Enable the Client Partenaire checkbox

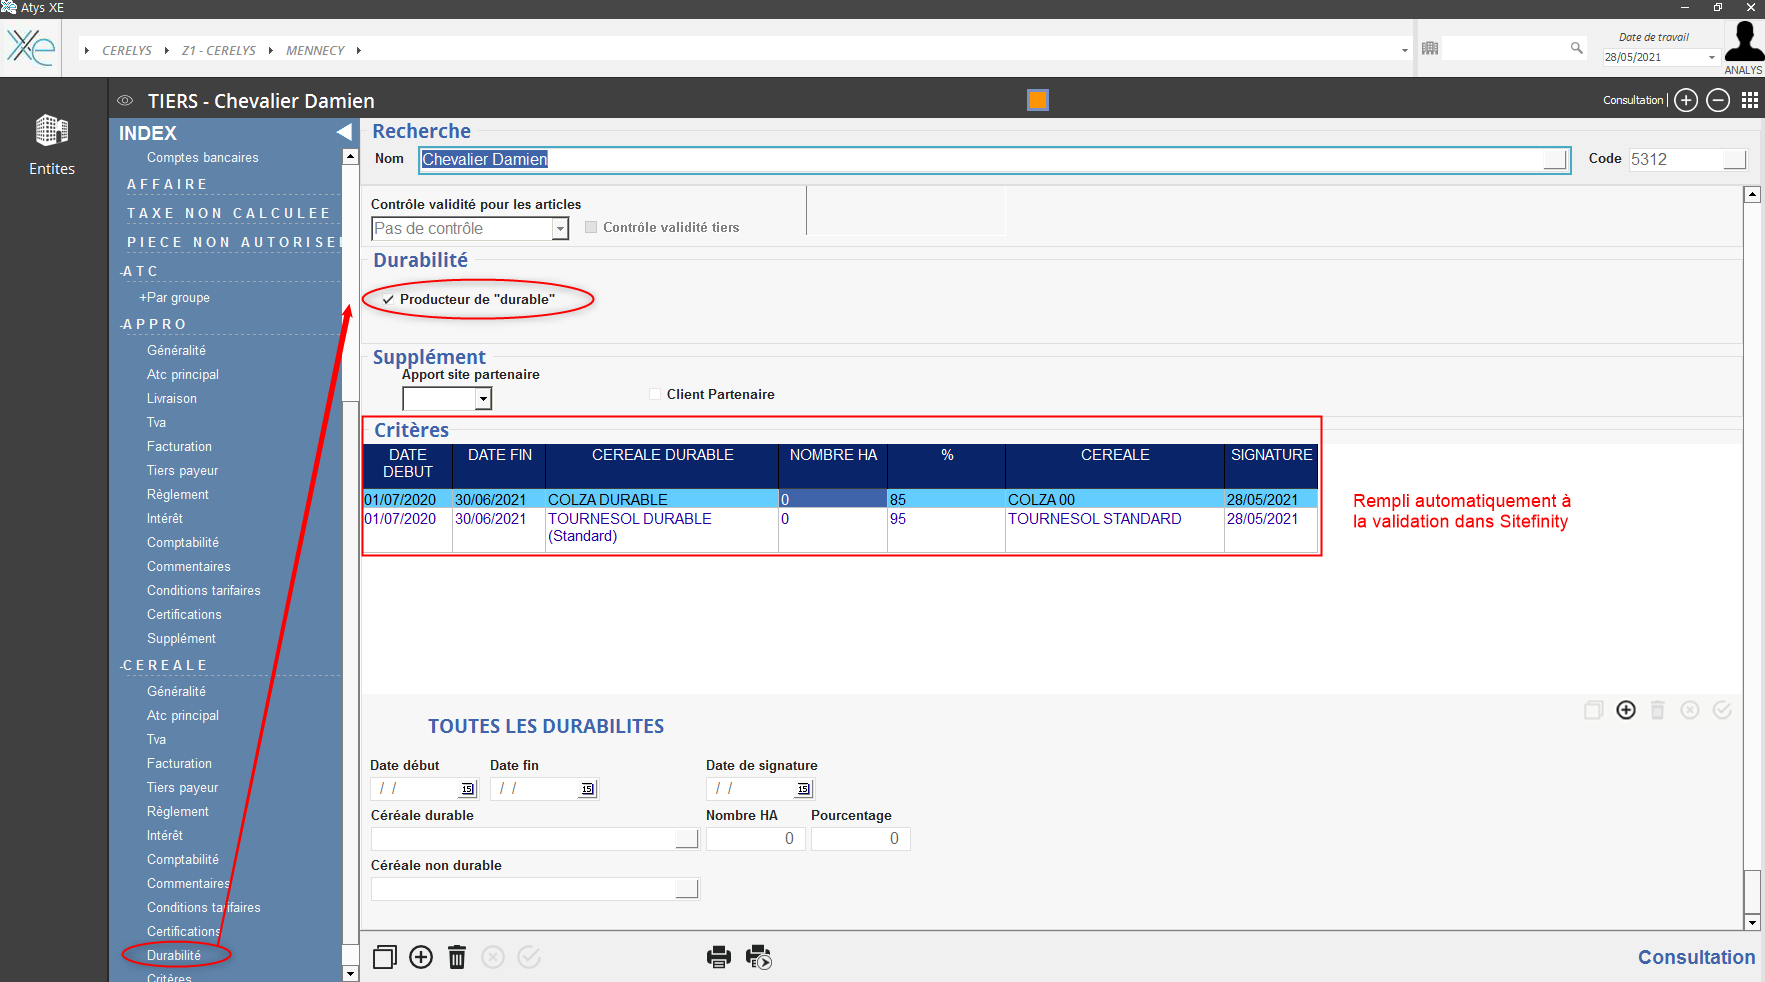655,394
